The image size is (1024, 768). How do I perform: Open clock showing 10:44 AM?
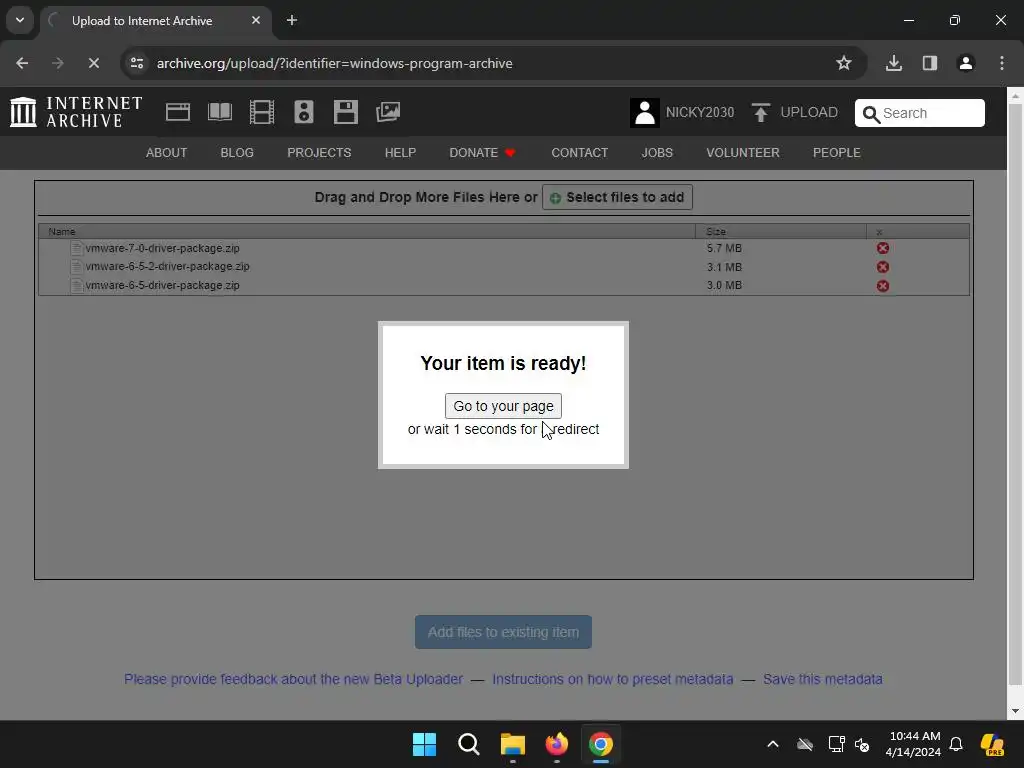click(x=914, y=744)
